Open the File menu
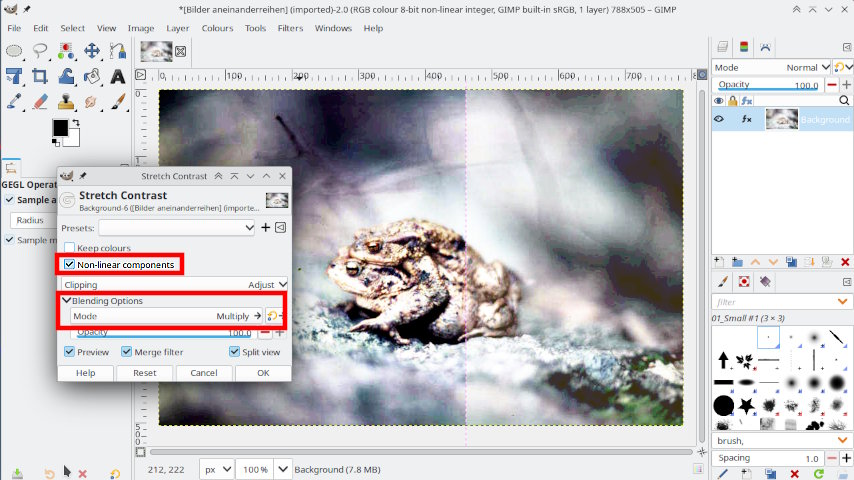The image size is (854, 480). 14,28
